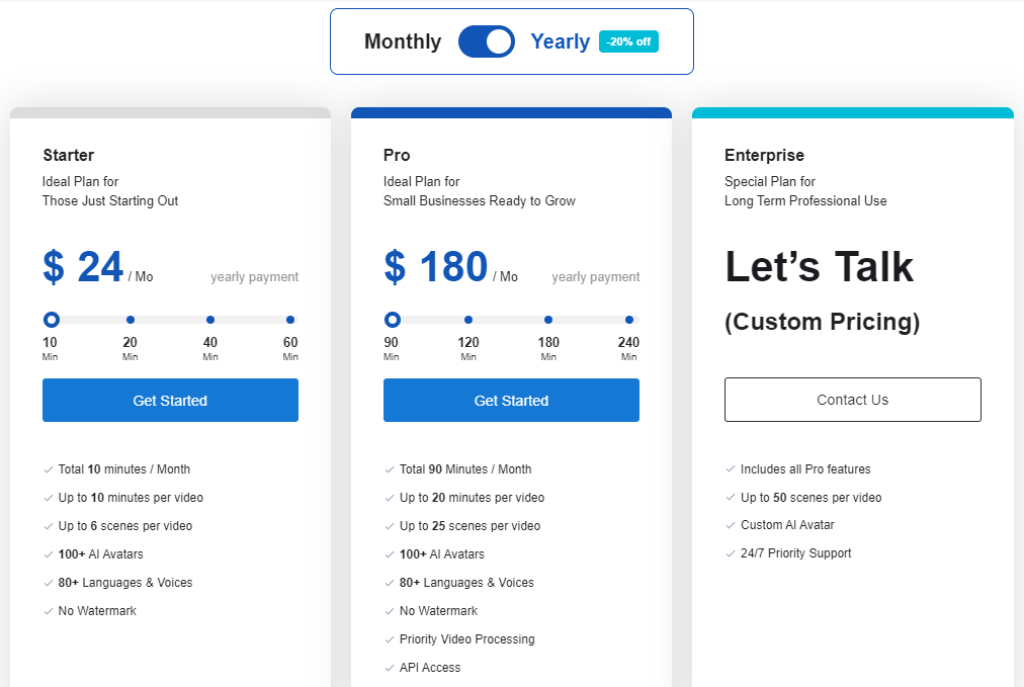Select 240 Min on the Pro slider
The width and height of the screenshot is (1024, 687).
click(x=628, y=320)
